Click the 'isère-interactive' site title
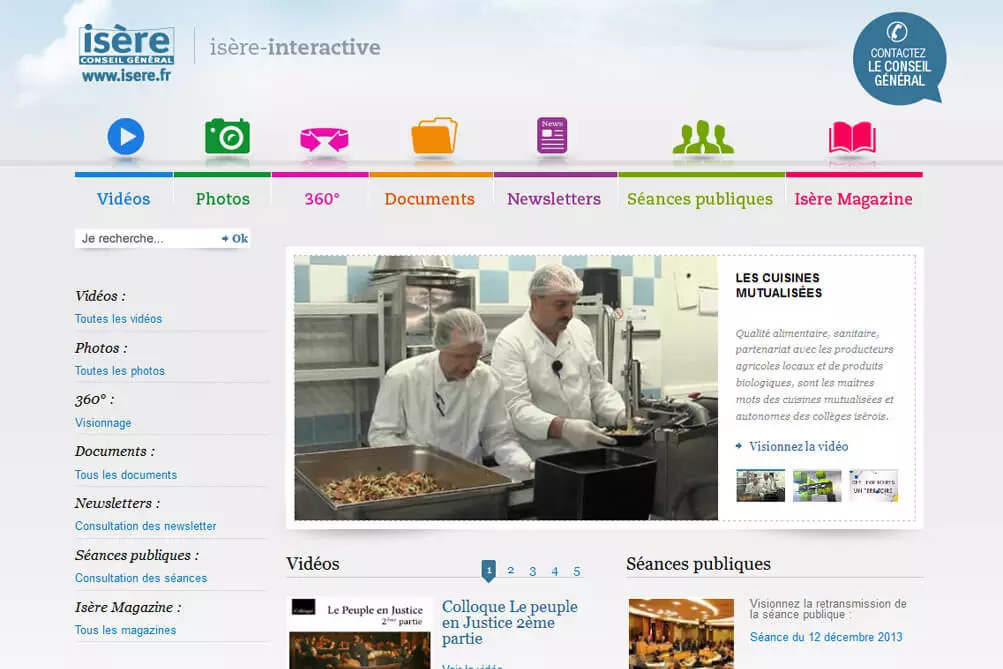Viewport: 1003px width, 669px height. click(x=295, y=47)
